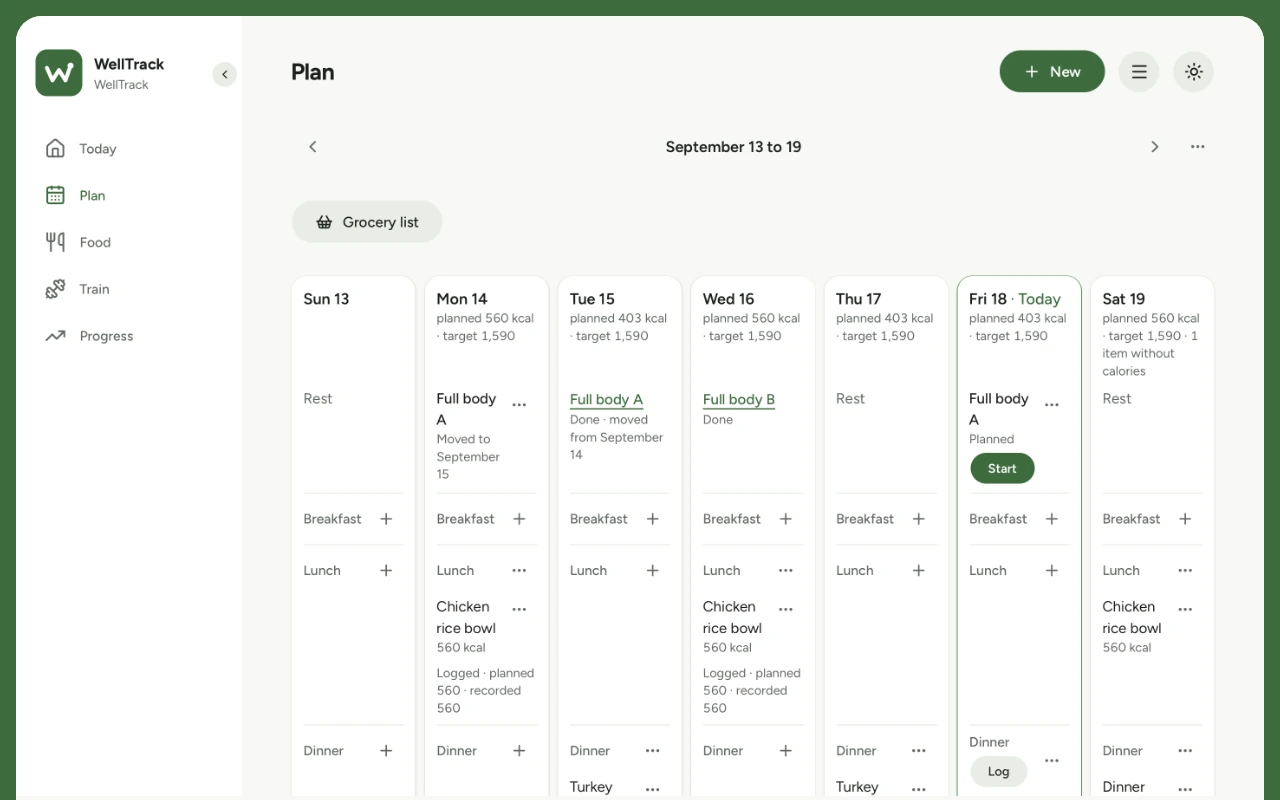The width and height of the screenshot is (1280, 800).
Task: Open the list view menu icon
Action: [x=1139, y=72]
